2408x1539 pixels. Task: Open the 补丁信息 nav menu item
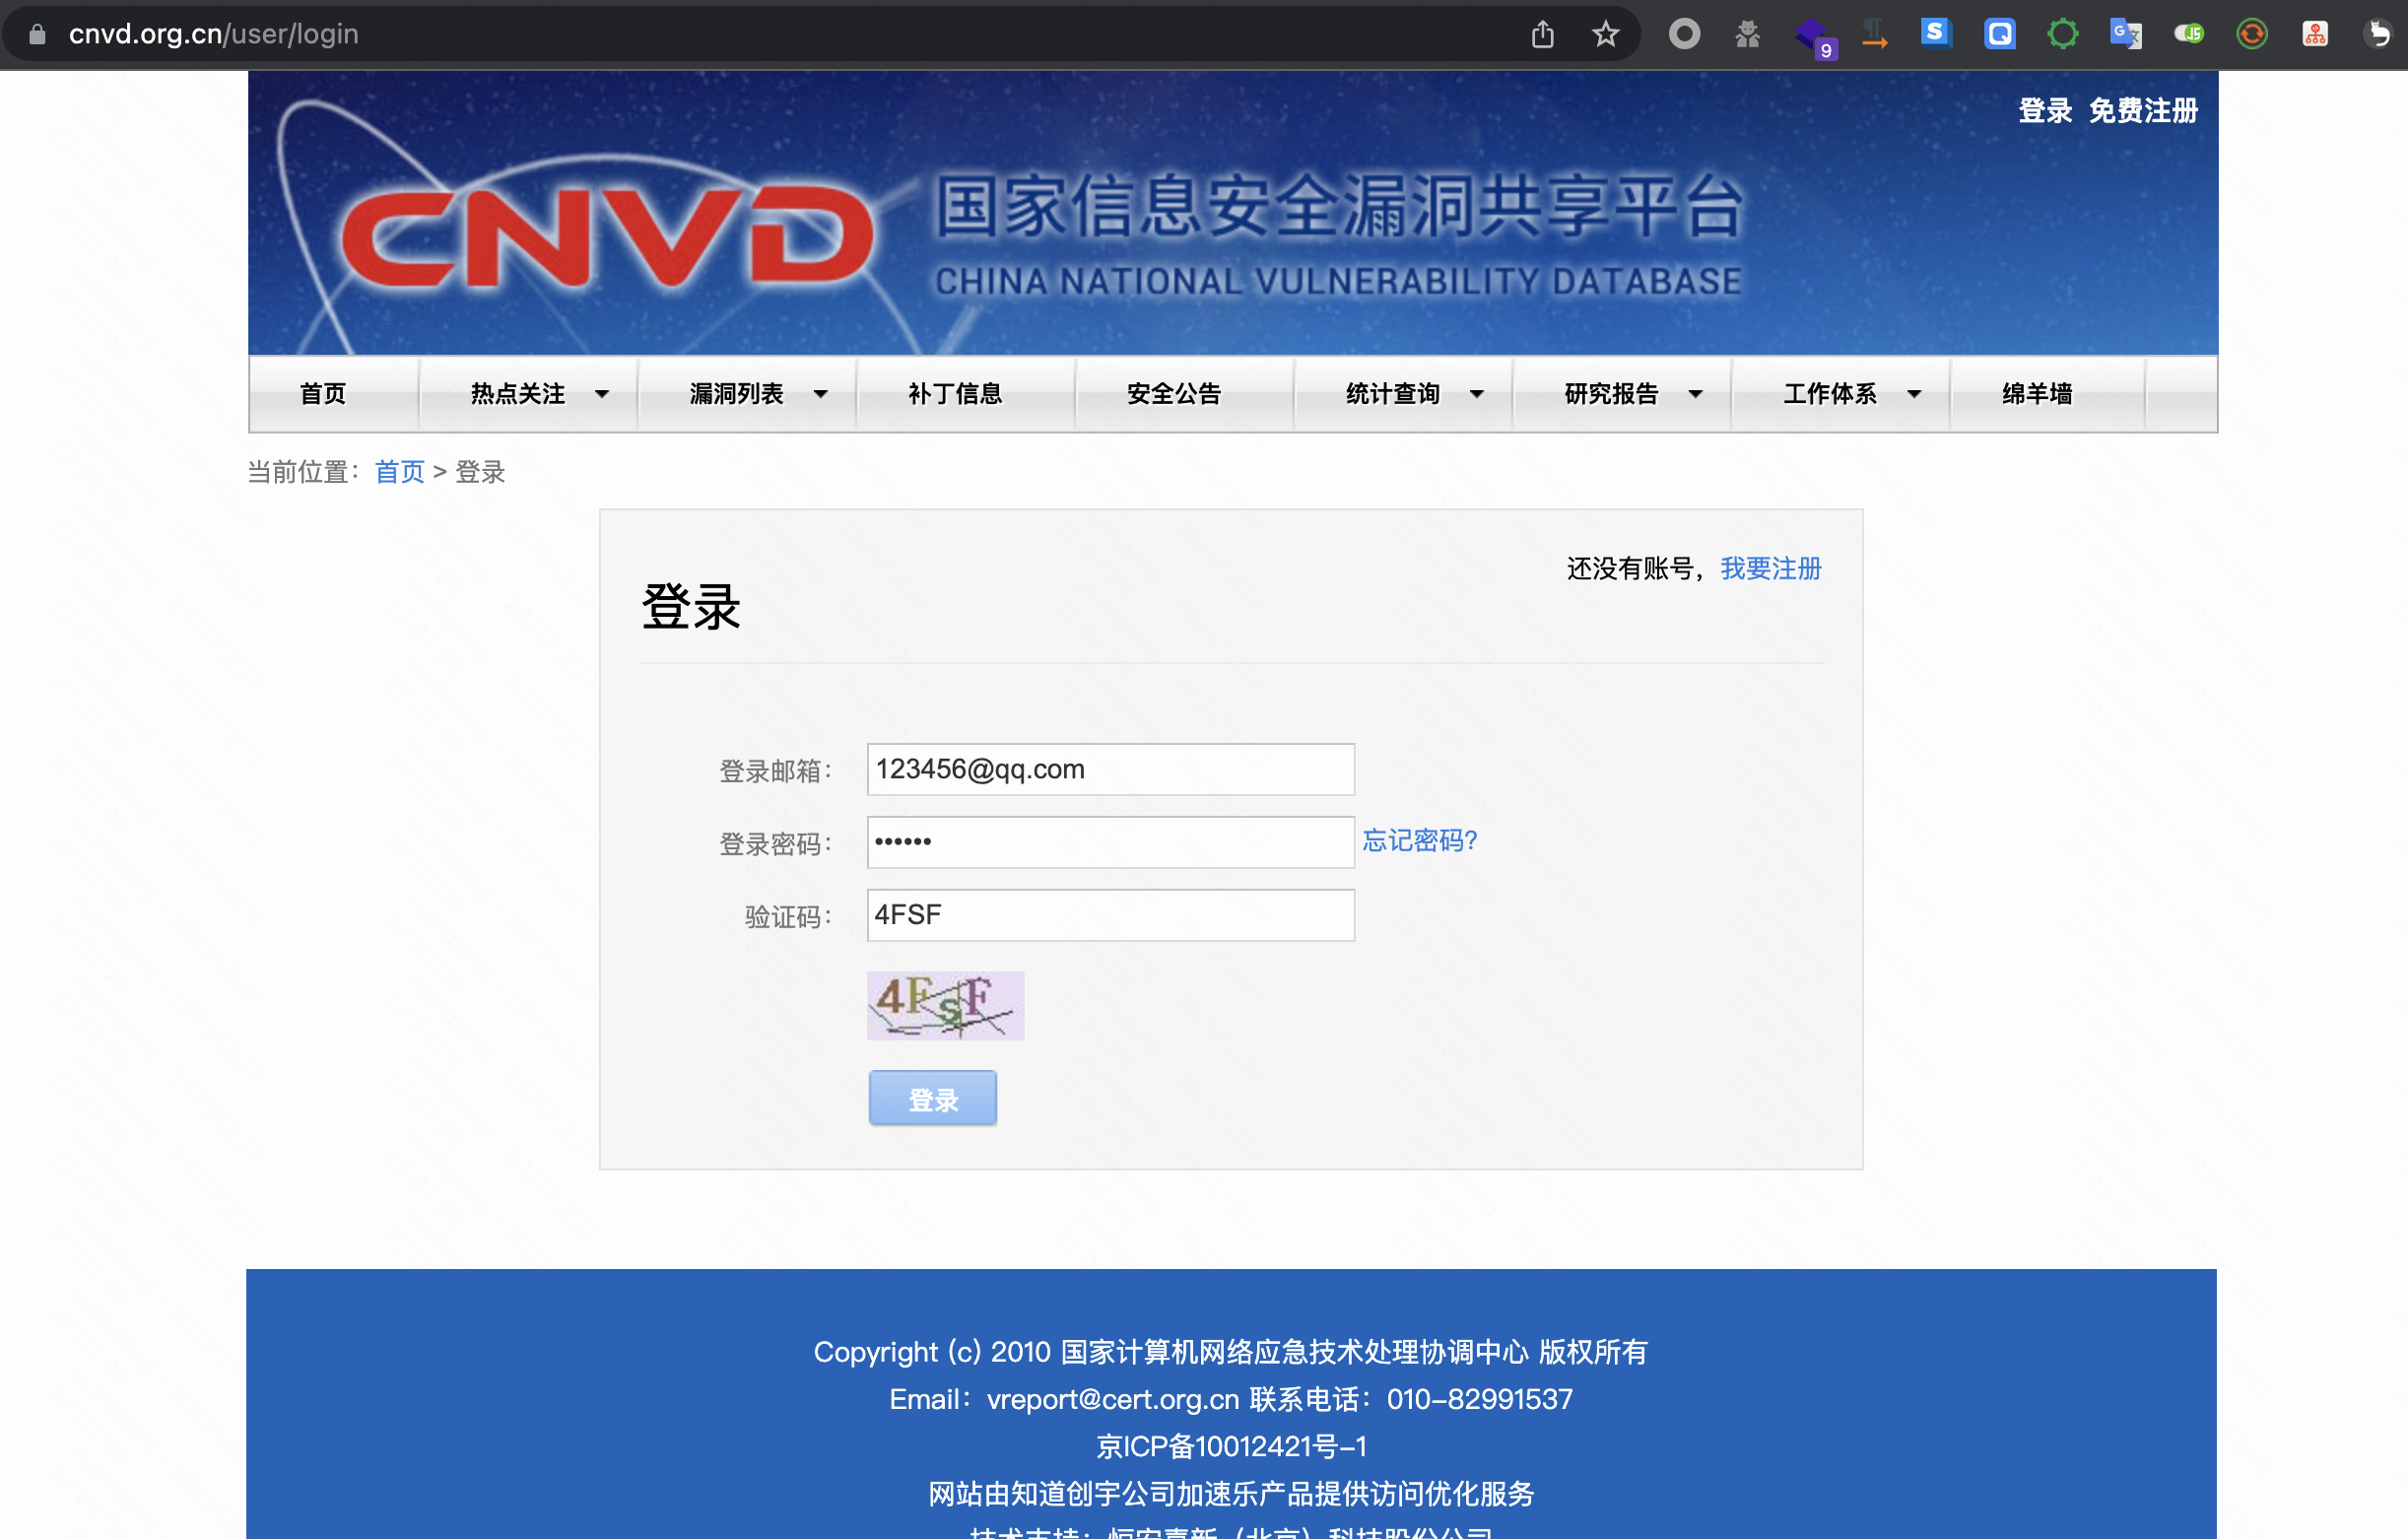point(955,394)
